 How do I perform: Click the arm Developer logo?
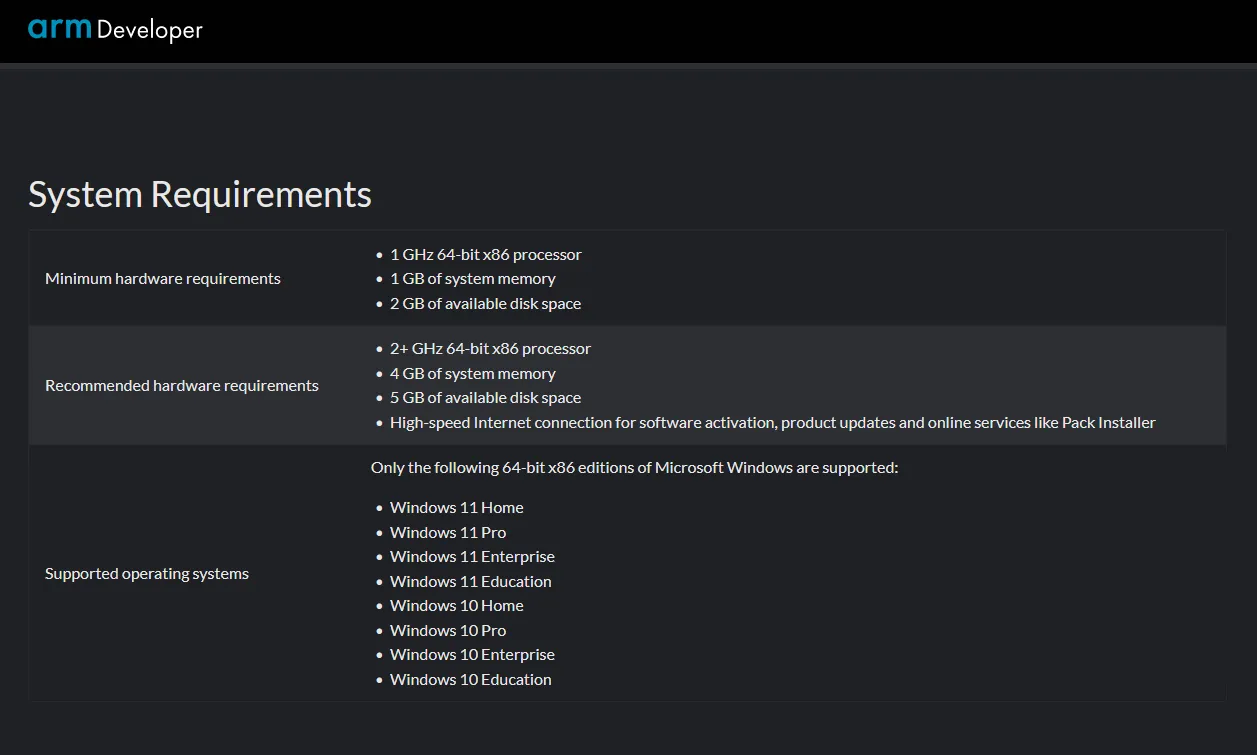[115, 30]
